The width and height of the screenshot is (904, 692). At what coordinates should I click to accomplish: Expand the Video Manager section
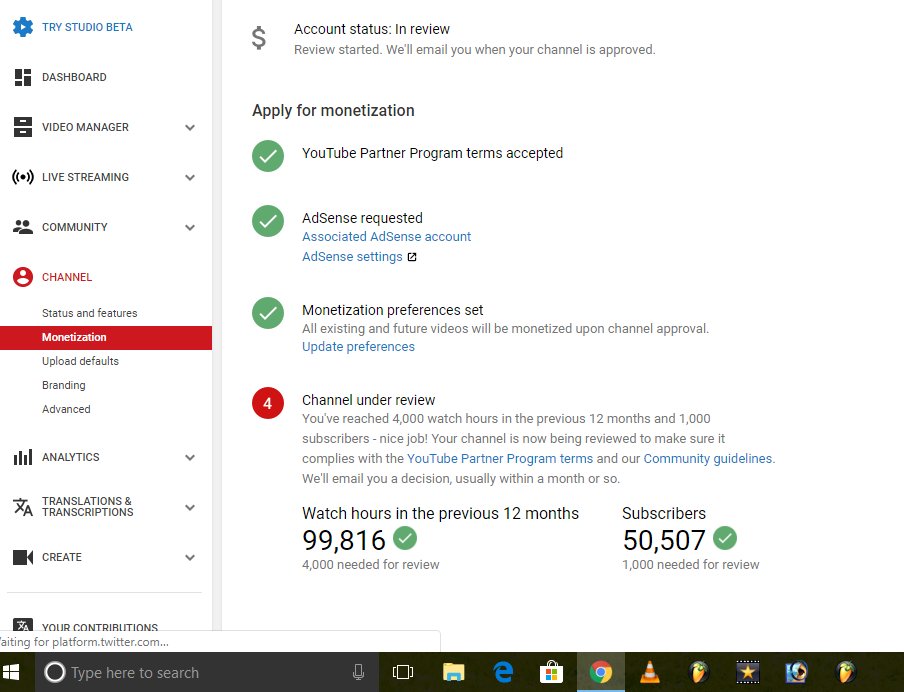coord(190,127)
